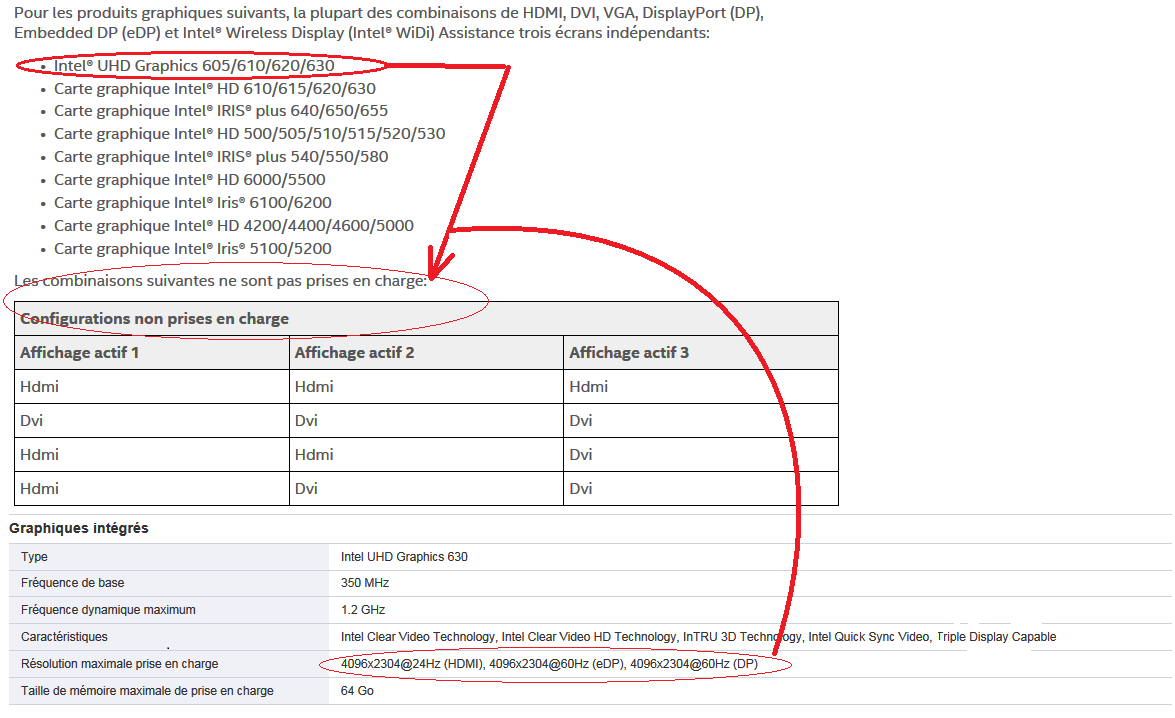Select 'Carte graphique Intel® HD 610/615/620/630' bullet
The image size is (1175, 718).
point(215,88)
